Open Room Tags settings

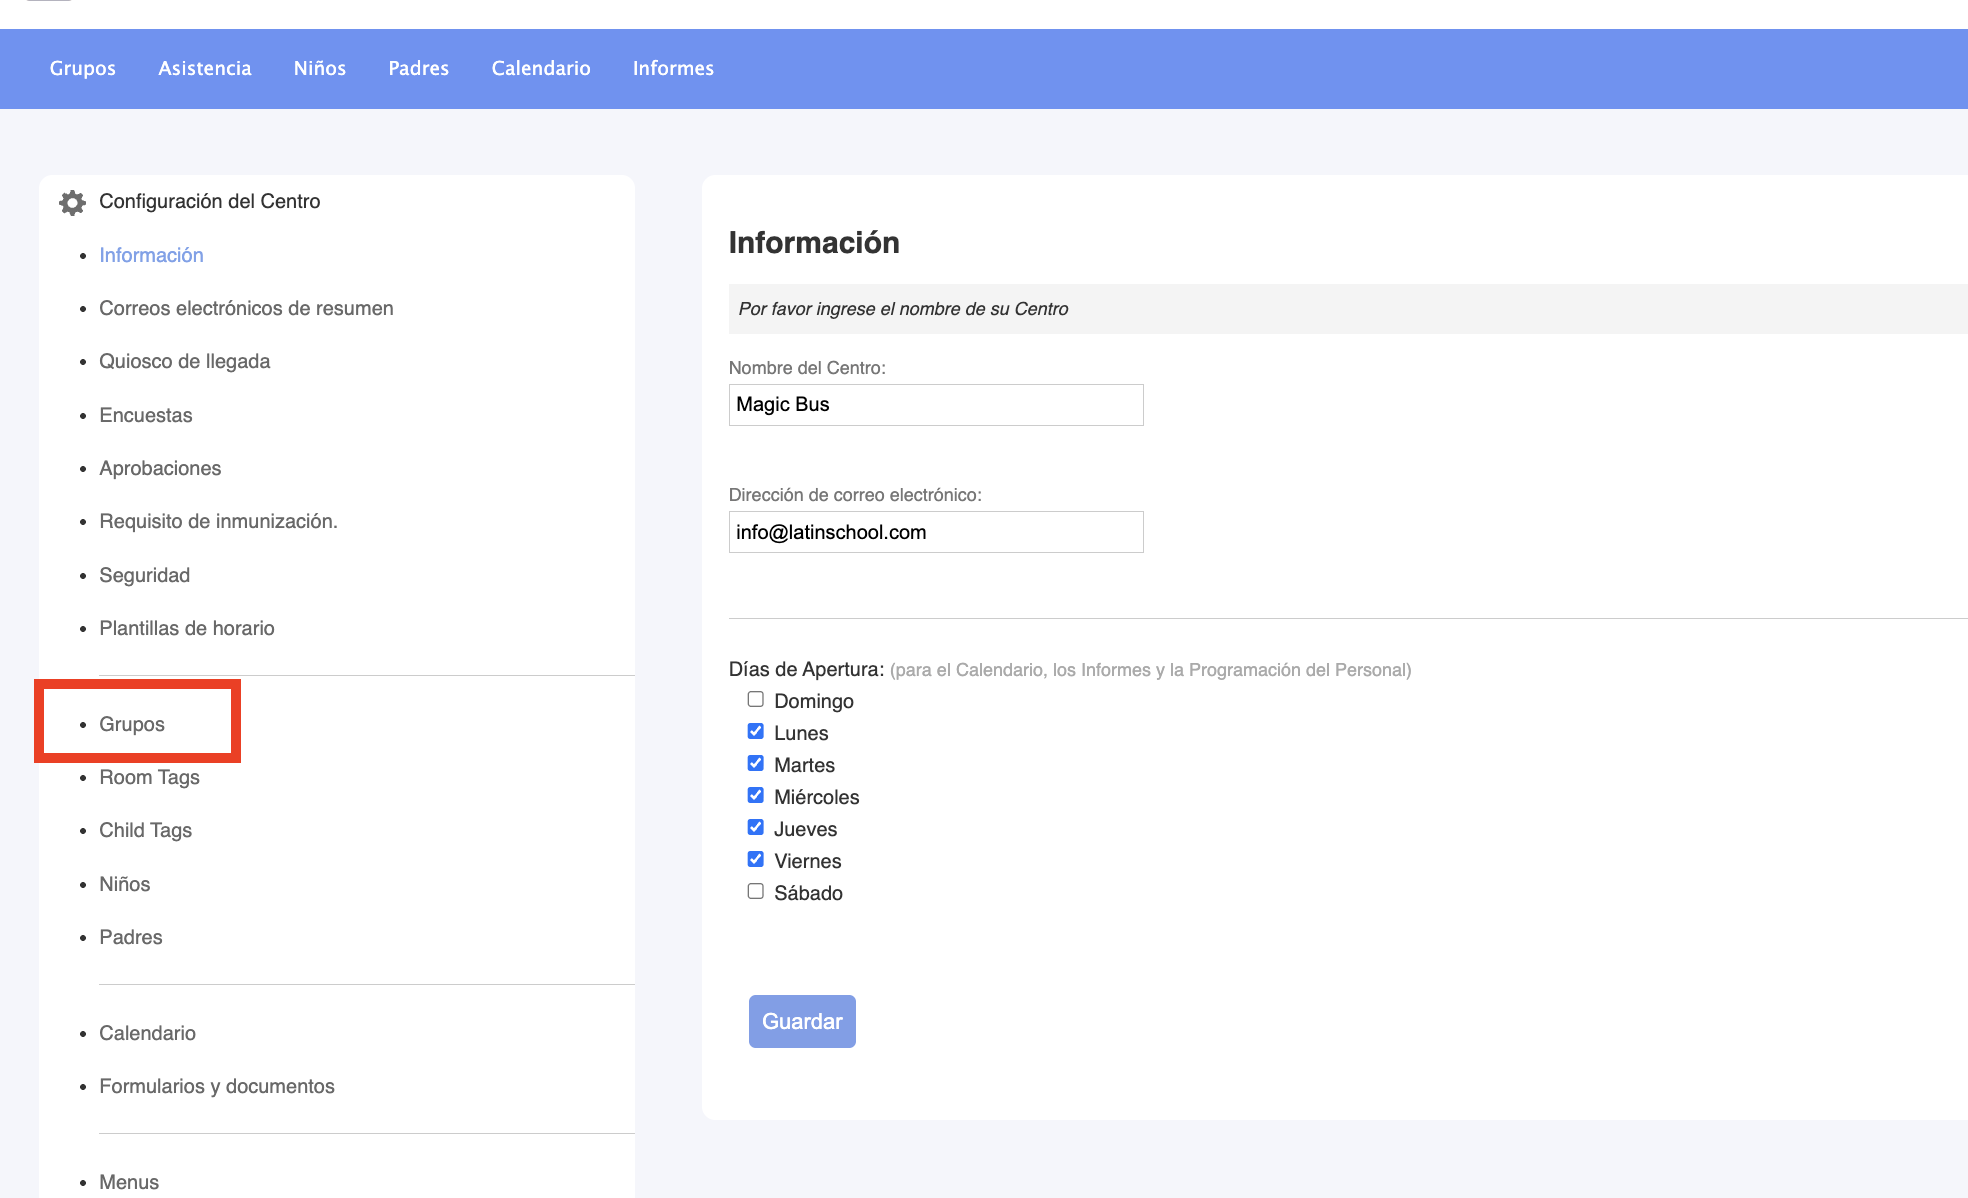pyautogui.click(x=149, y=777)
